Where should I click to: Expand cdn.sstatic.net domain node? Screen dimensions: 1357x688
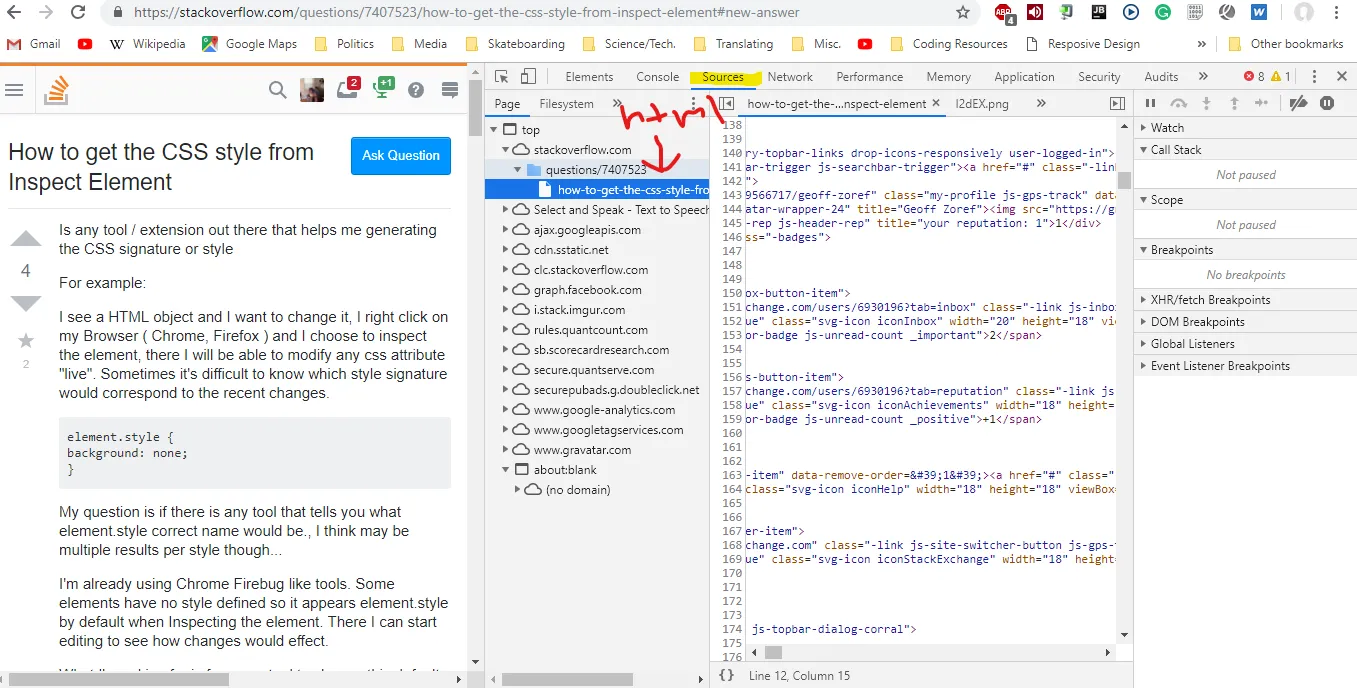(x=507, y=250)
